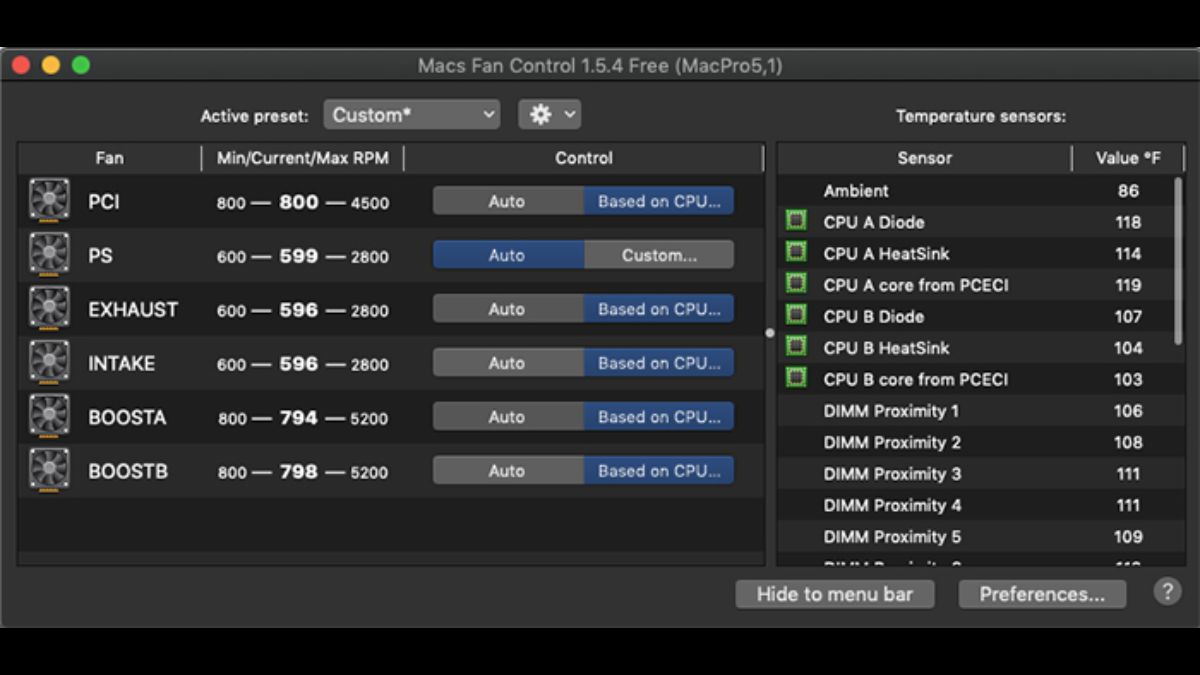Click Hide to menu bar button
The width and height of the screenshot is (1200, 675).
click(x=835, y=594)
